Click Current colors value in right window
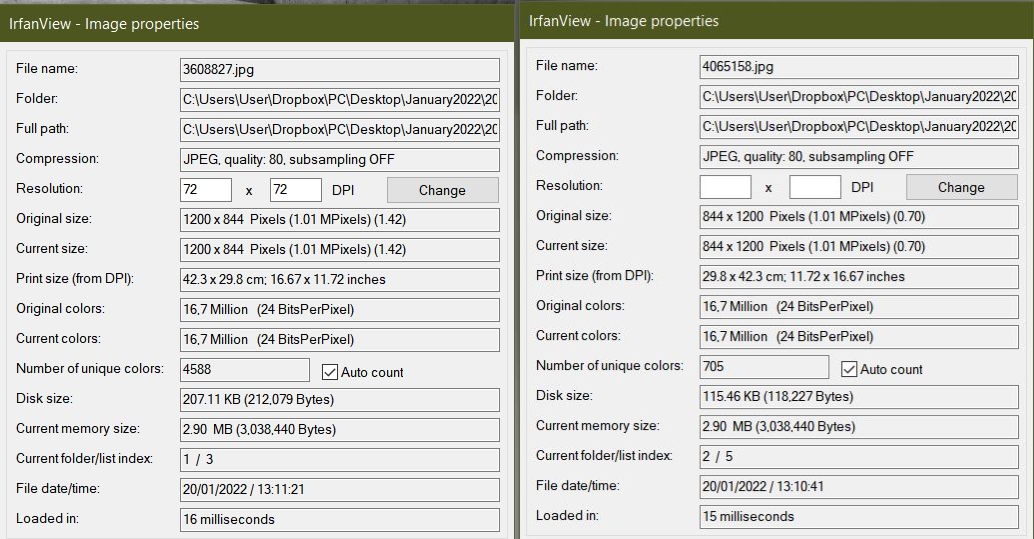Viewport: 1034px width, 539px height. pyautogui.click(x=859, y=337)
